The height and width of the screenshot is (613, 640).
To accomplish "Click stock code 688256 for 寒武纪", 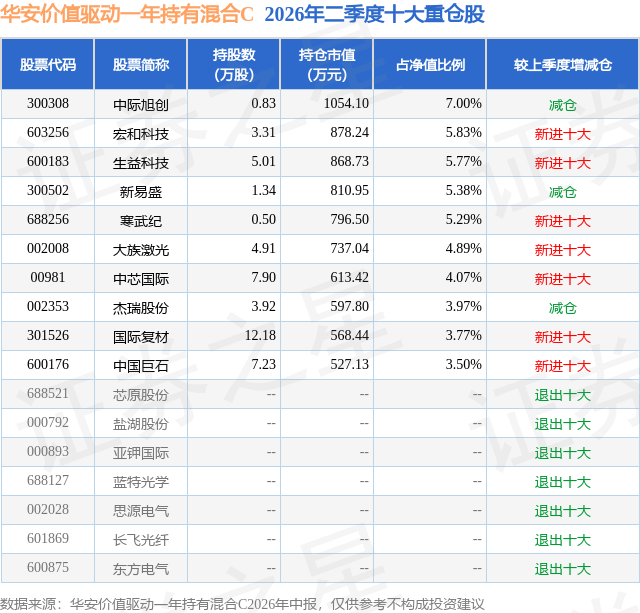I will [x=48, y=220].
